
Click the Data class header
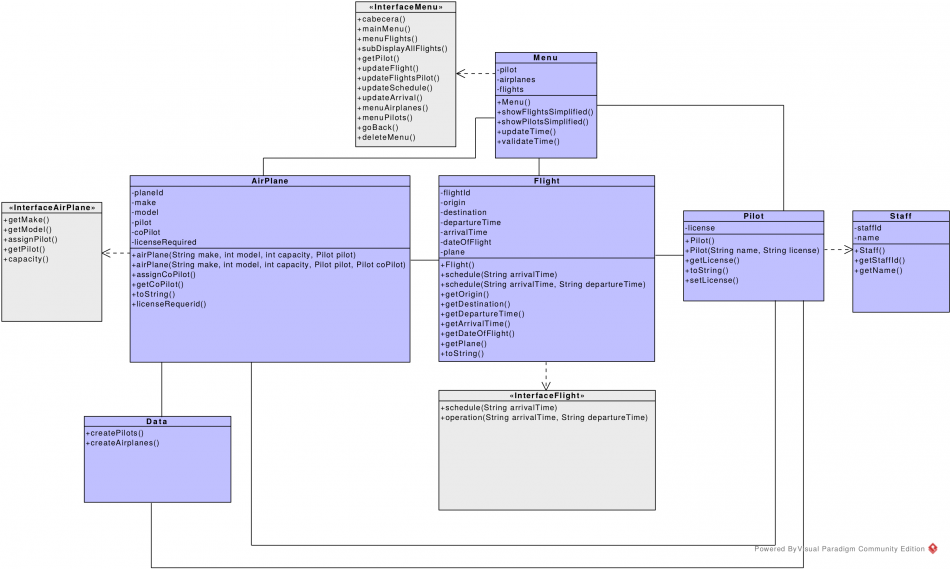coord(157,422)
